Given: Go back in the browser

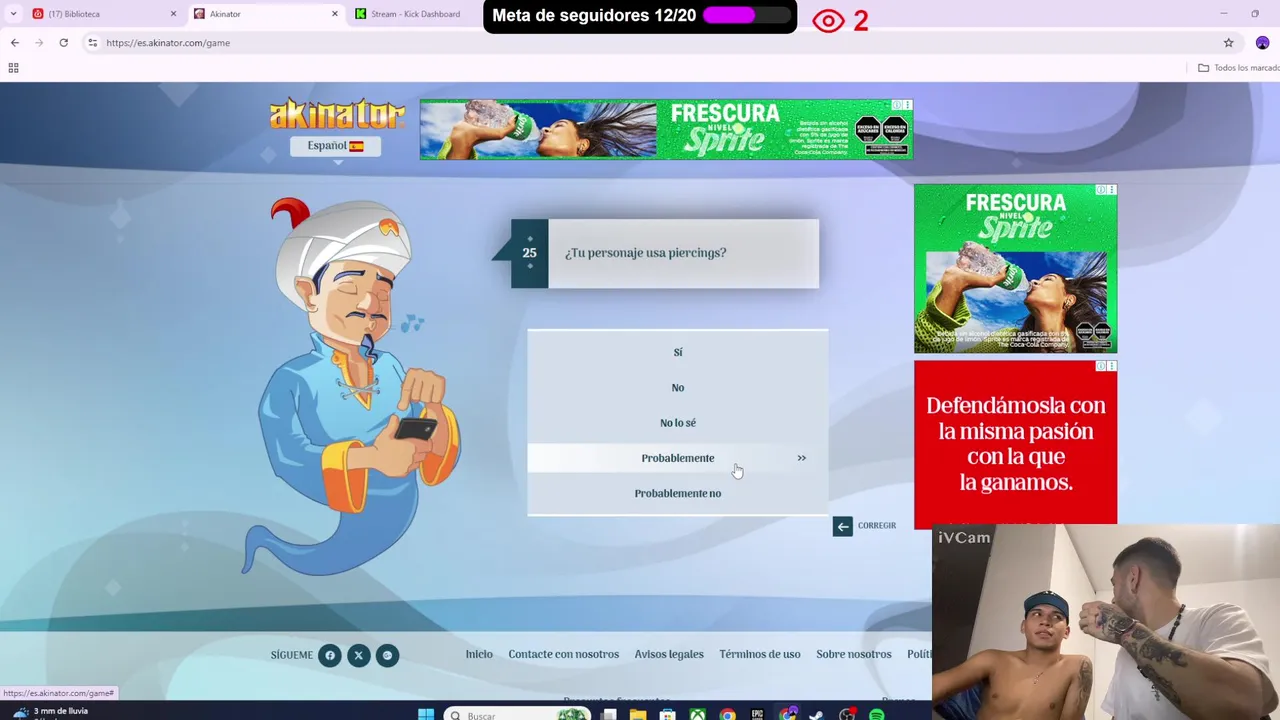Looking at the screenshot, I should [15, 43].
